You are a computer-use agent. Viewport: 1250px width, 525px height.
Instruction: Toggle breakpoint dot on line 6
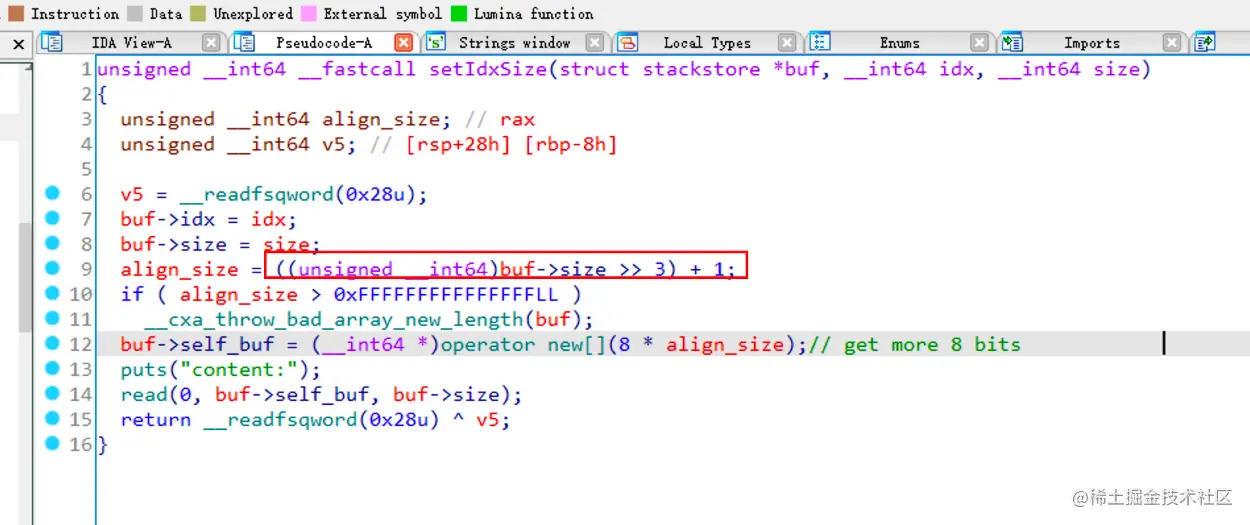click(x=52, y=194)
